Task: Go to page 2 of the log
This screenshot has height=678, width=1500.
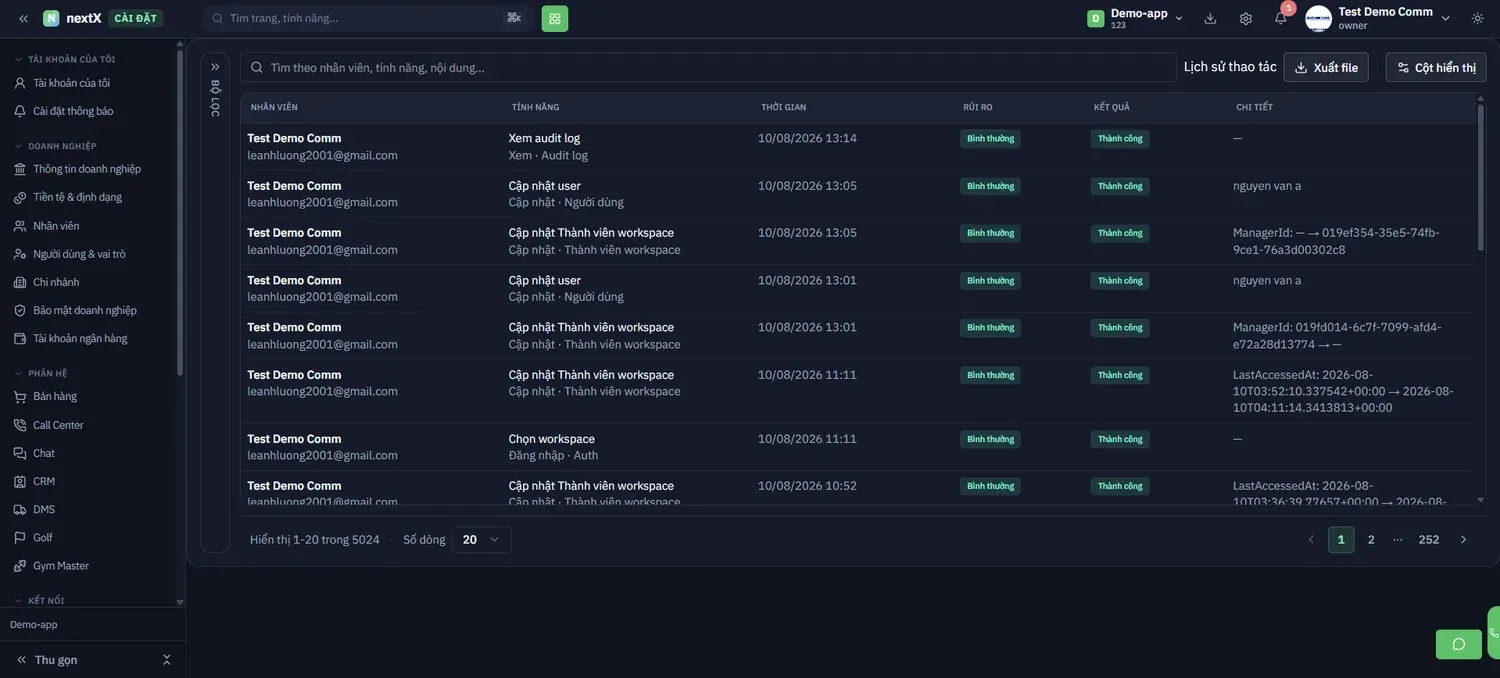Action: tap(1371, 540)
